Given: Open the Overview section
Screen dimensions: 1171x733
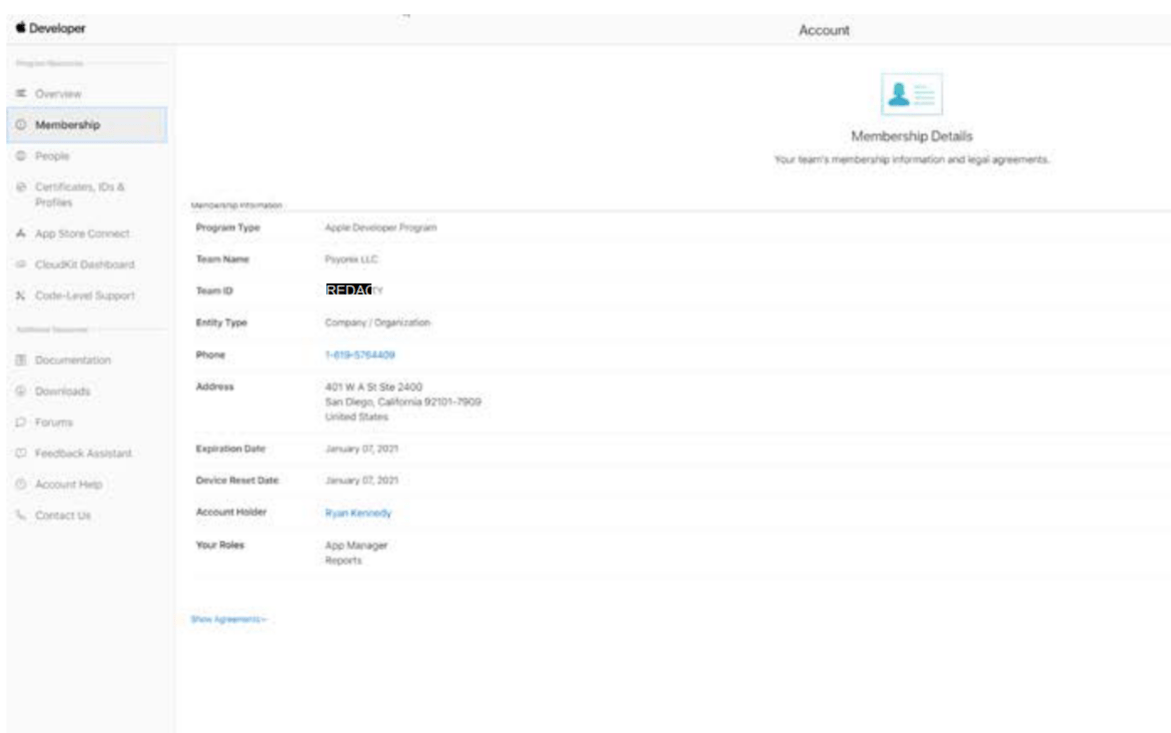Looking at the screenshot, I should [x=58, y=94].
